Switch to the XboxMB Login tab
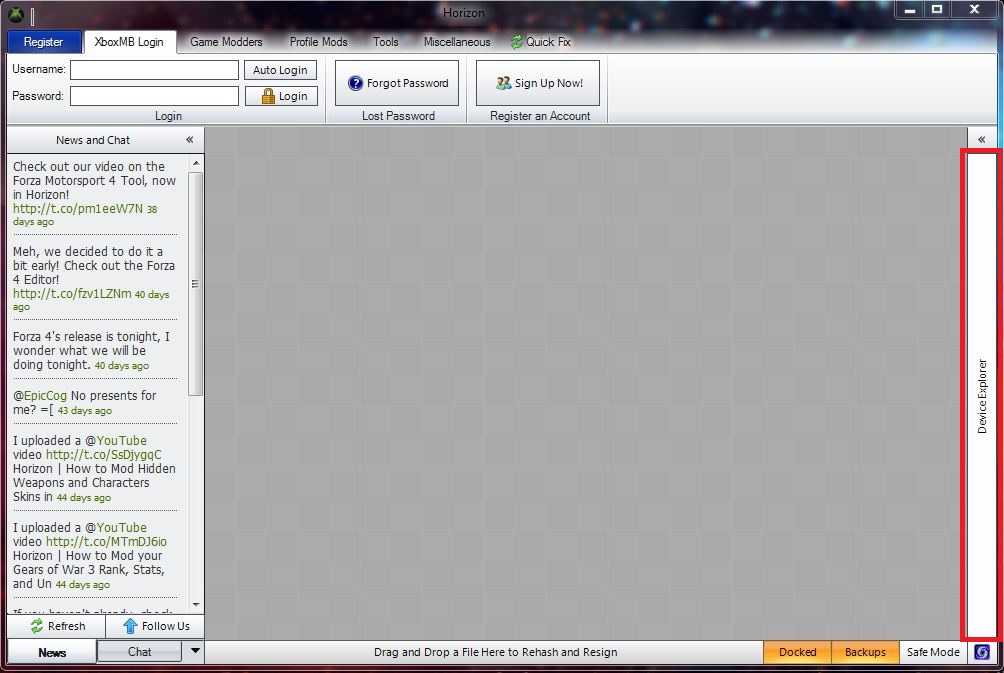Image resolution: width=1004 pixels, height=673 pixels. [x=129, y=42]
